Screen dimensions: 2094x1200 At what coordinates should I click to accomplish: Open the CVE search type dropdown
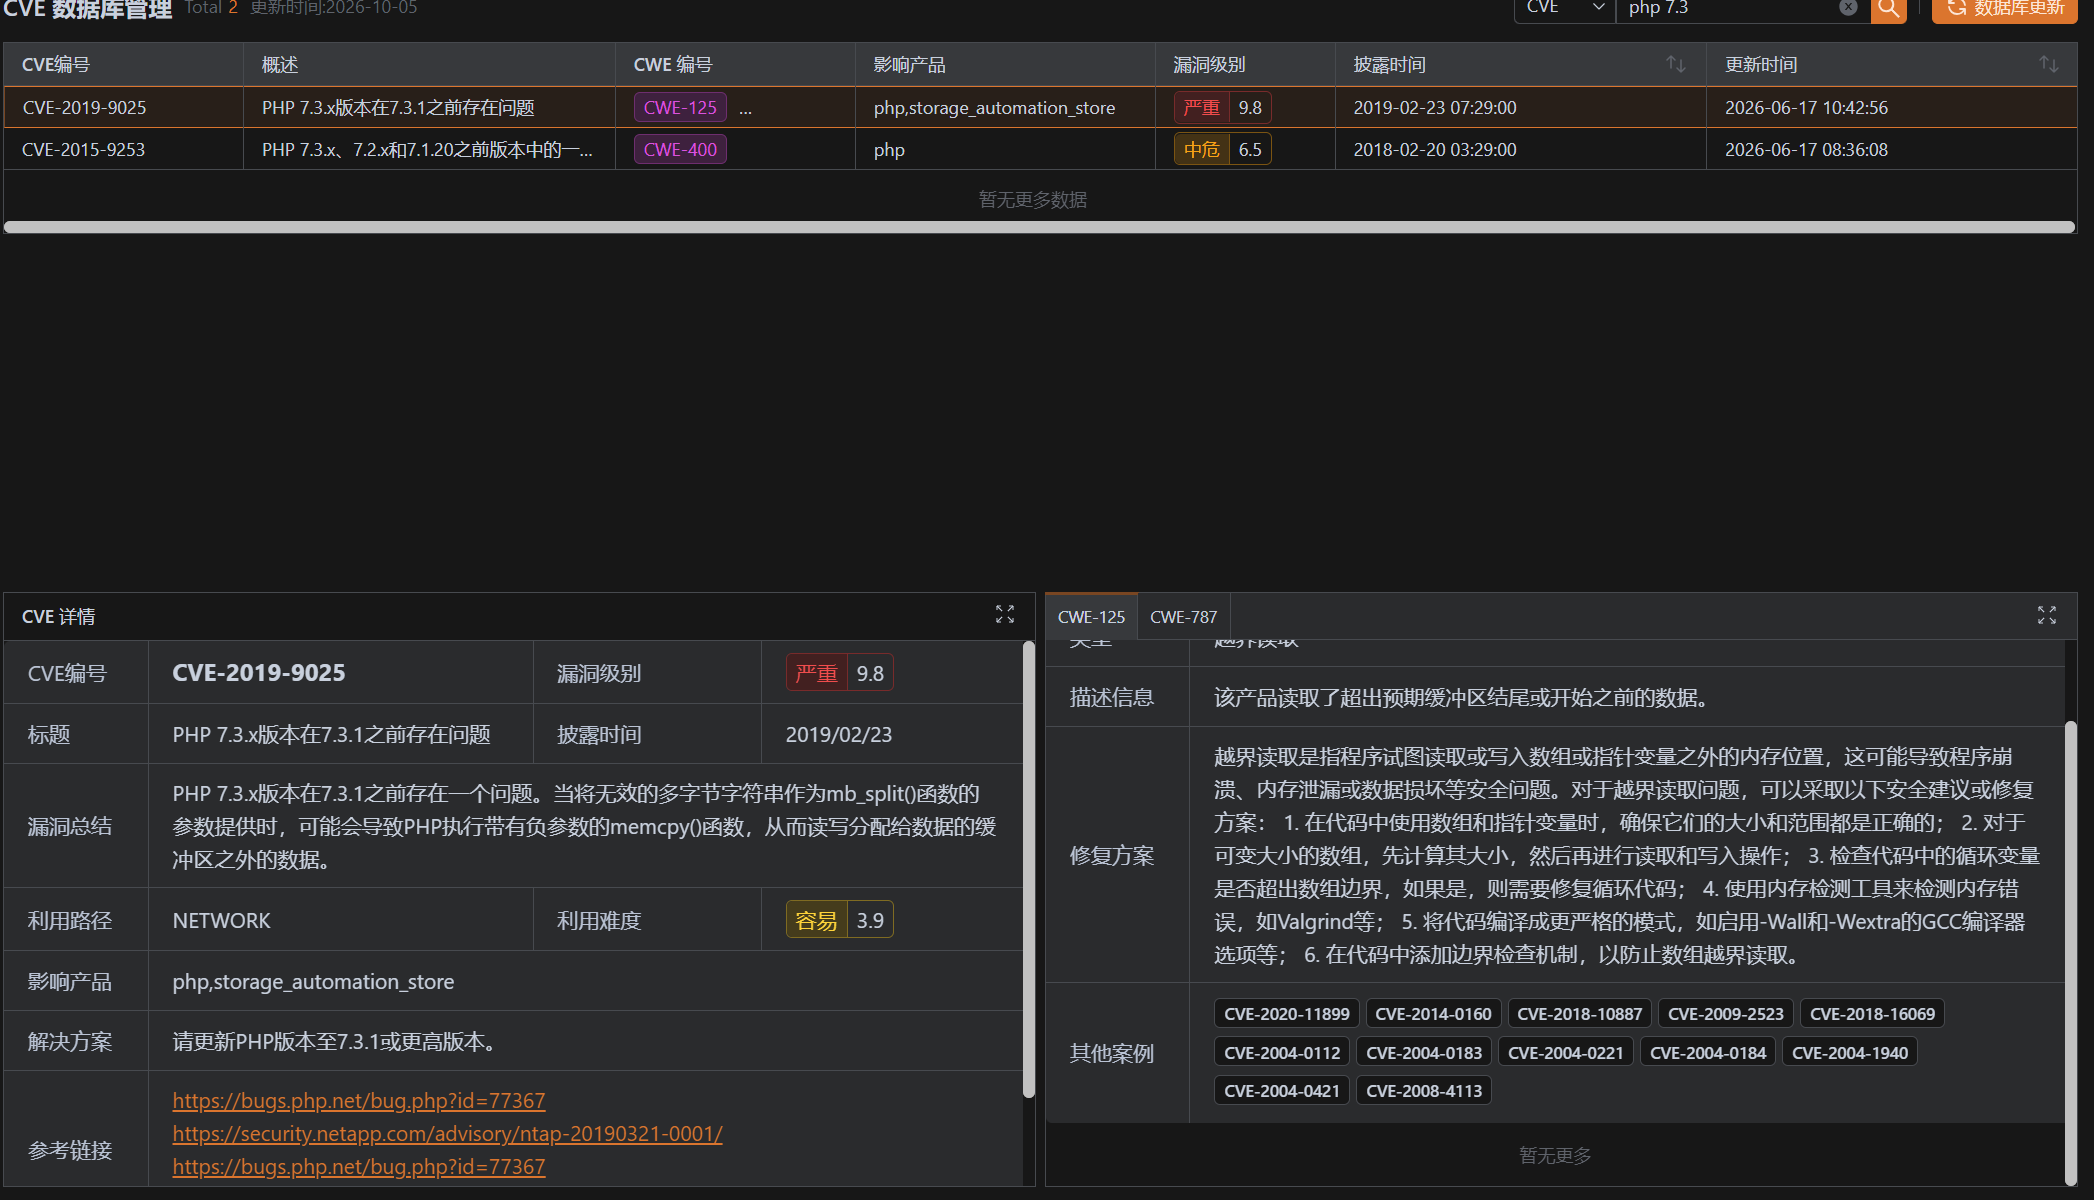[x=1565, y=9]
